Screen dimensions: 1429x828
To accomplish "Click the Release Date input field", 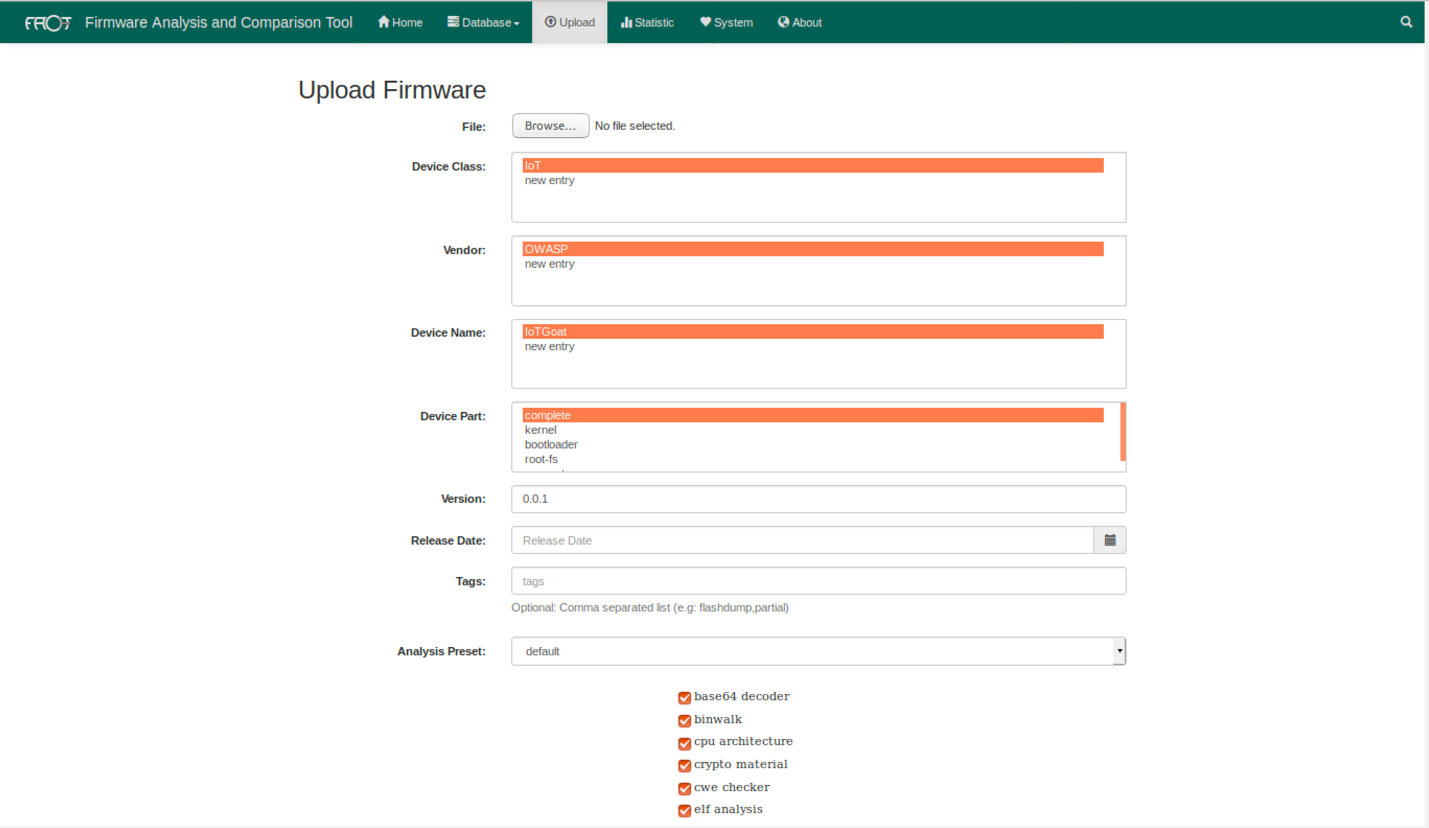I will [x=803, y=540].
